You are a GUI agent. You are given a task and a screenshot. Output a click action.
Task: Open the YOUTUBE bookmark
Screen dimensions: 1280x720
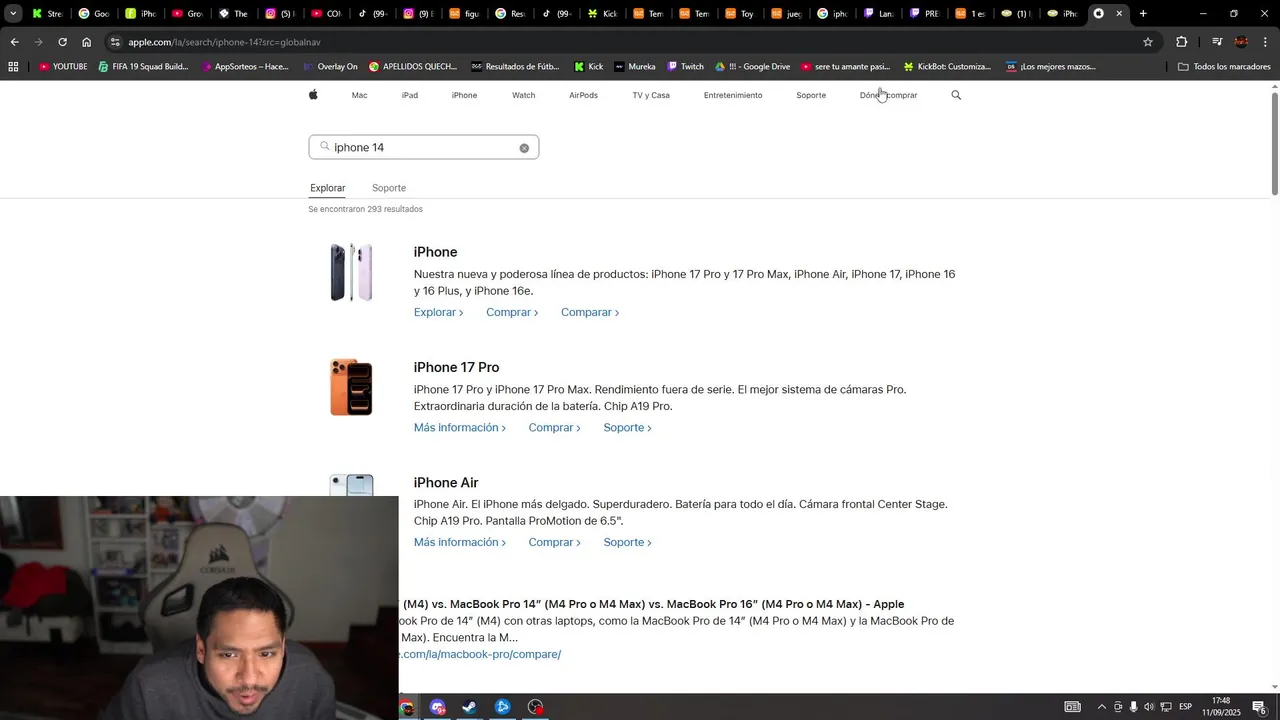63,67
